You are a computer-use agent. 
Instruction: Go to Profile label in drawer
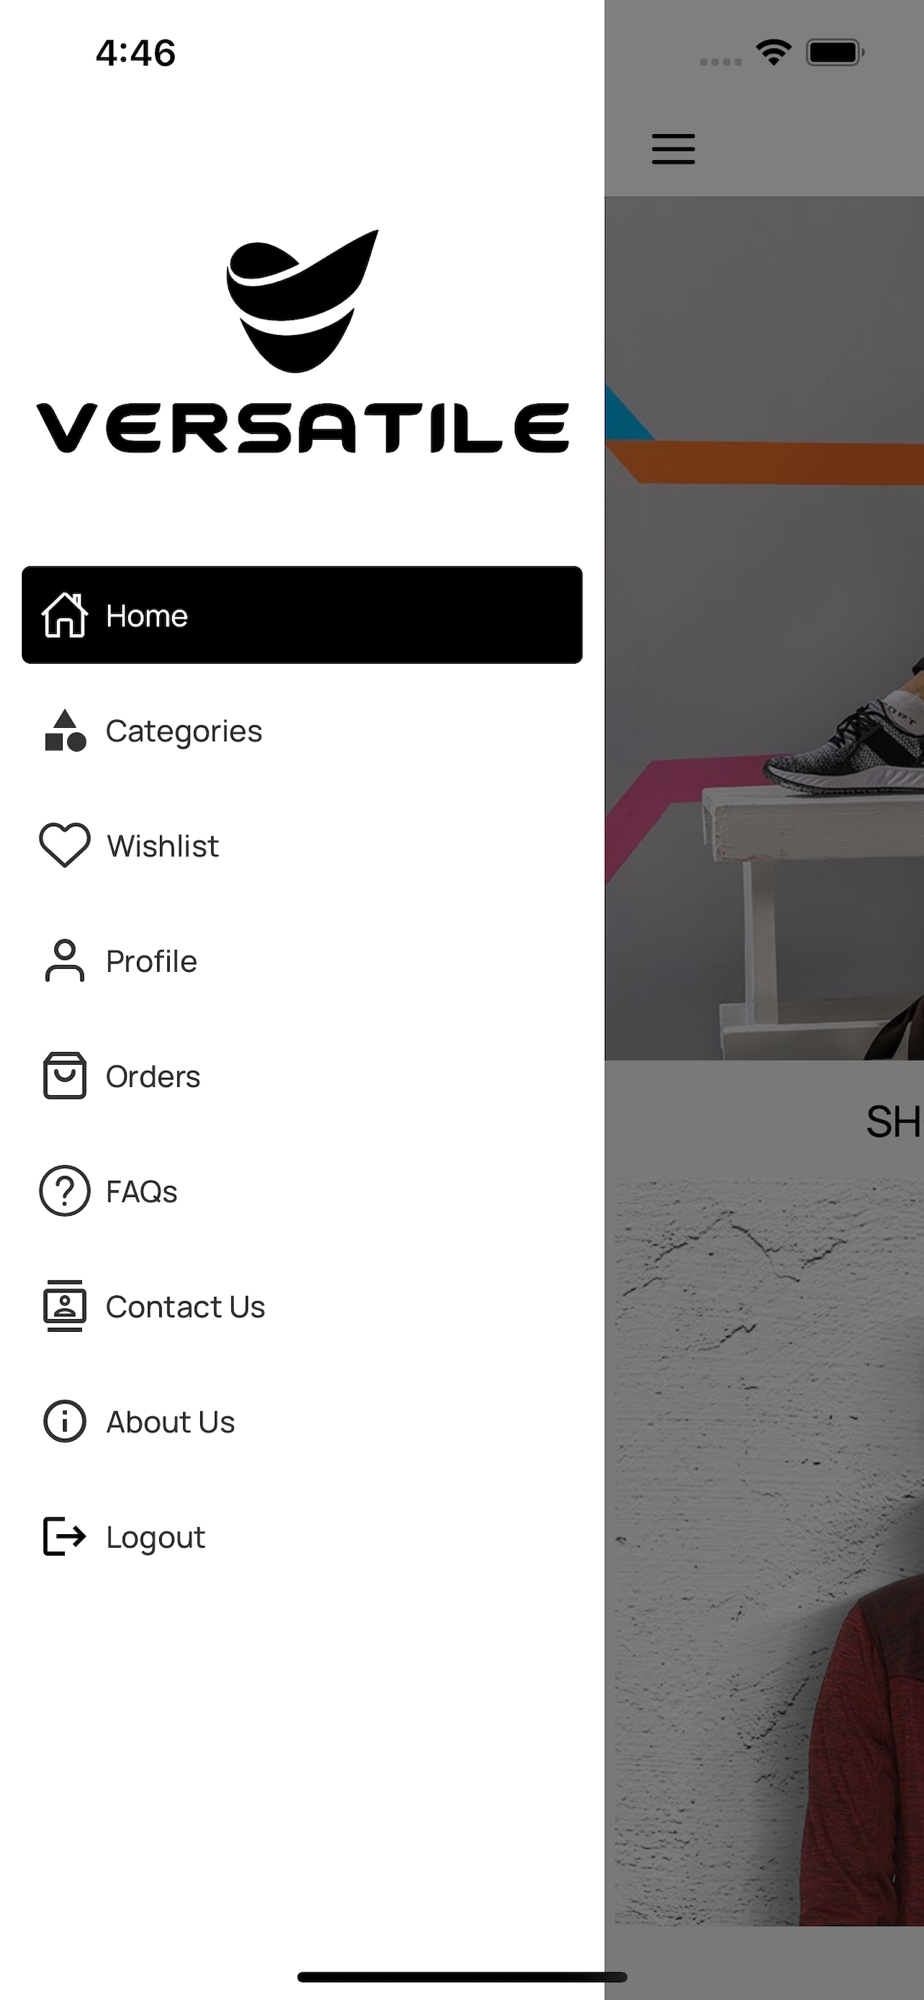(x=152, y=961)
